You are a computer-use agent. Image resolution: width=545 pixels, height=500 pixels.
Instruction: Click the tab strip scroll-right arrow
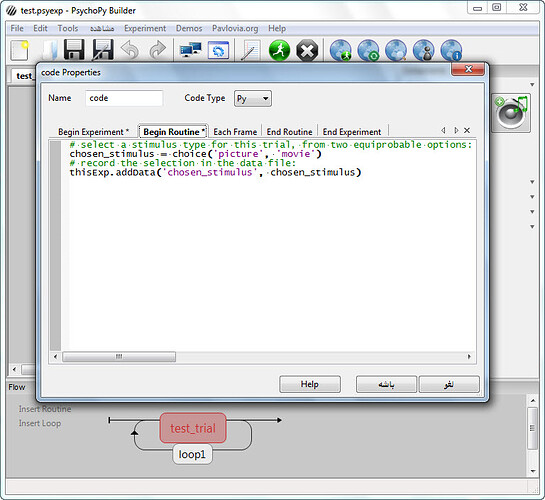click(456, 131)
